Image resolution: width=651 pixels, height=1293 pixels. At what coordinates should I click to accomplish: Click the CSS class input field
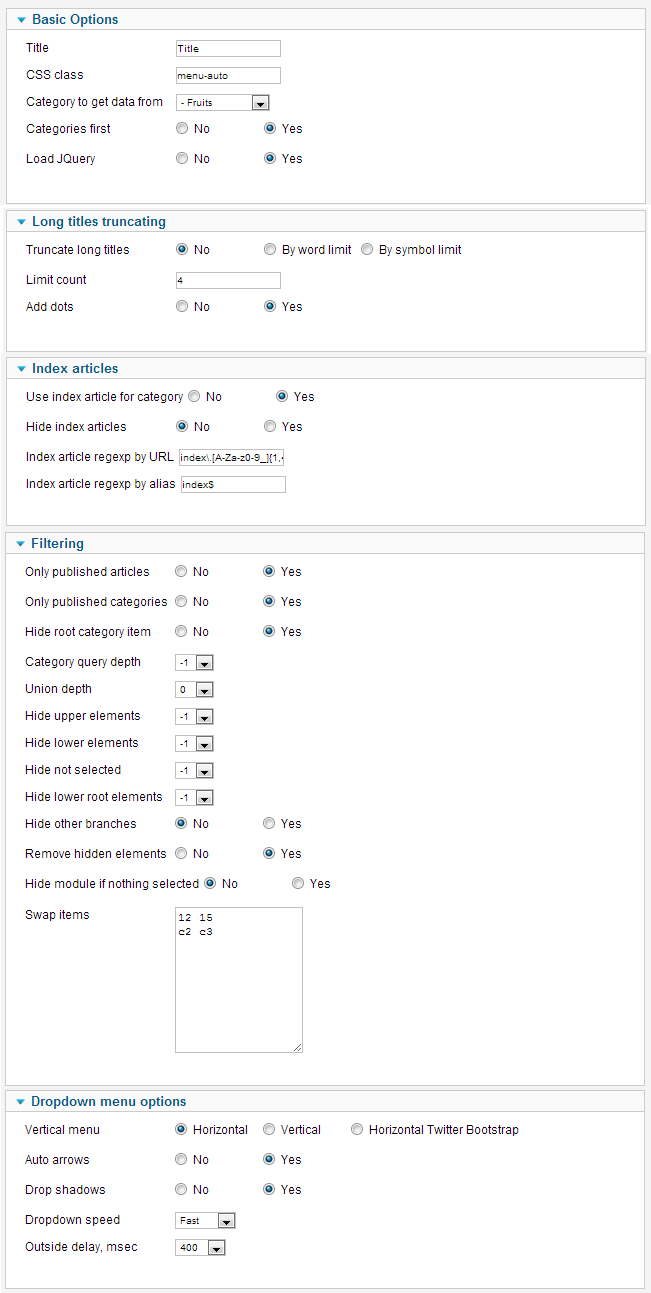228,75
